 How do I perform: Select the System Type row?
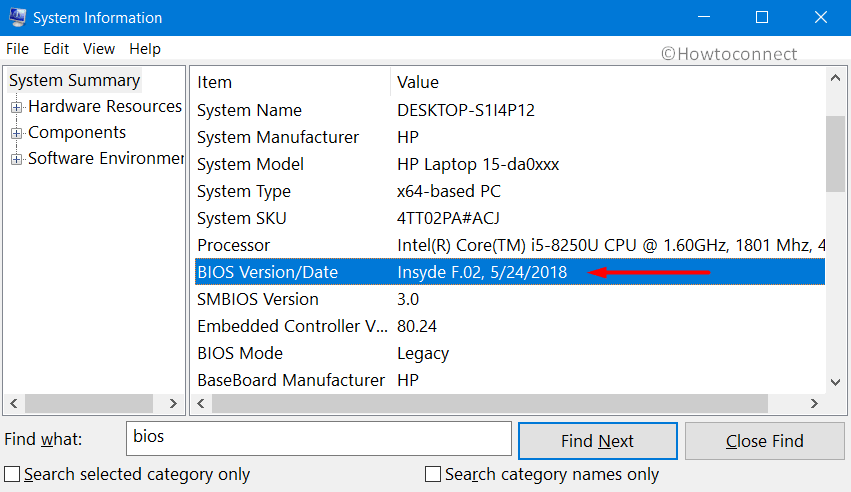pos(510,191)
